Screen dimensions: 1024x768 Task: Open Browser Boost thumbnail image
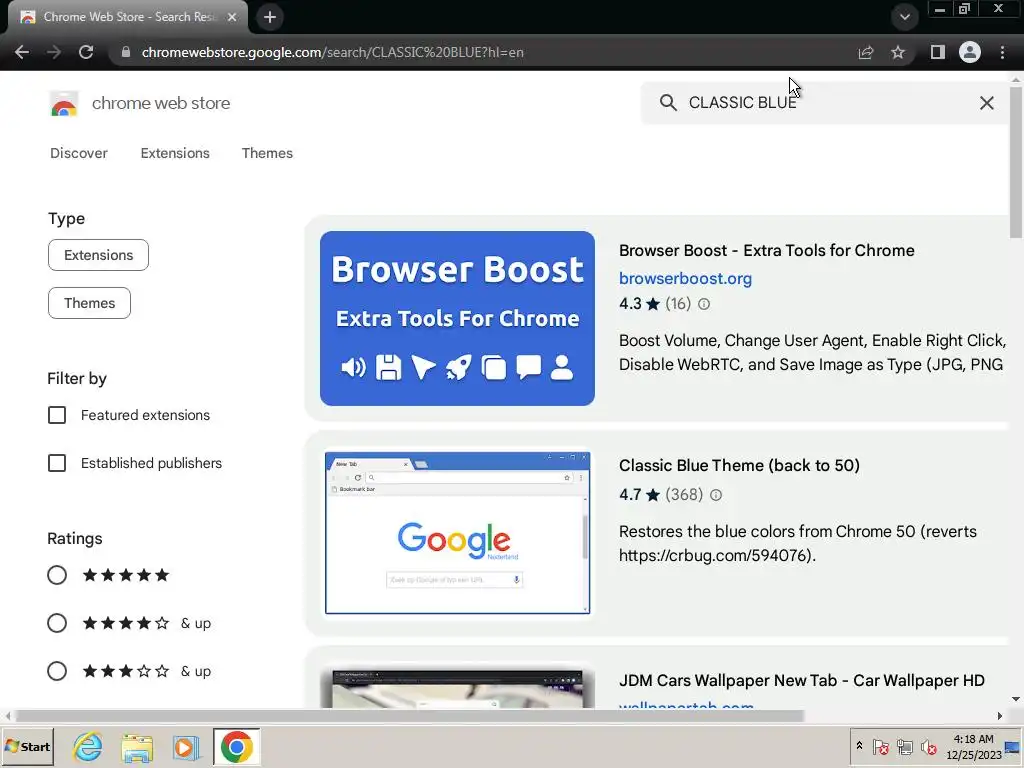(457, 318)
